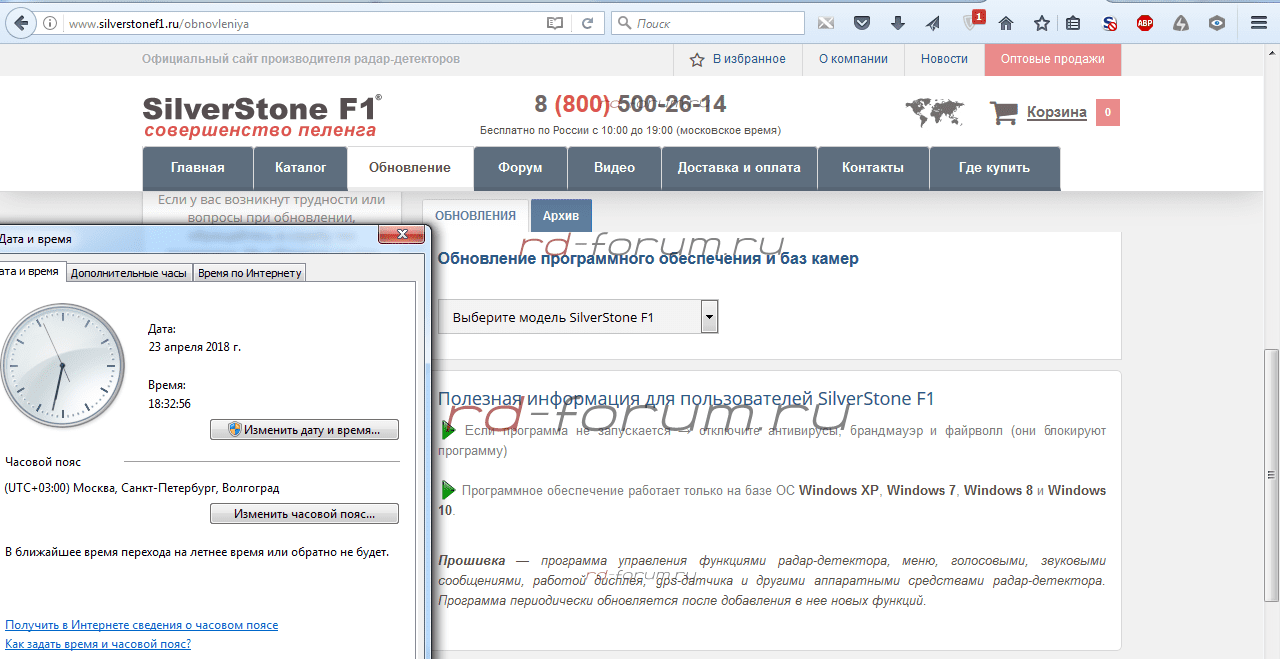Screen dimensions: 1280x659
Task: Switch to the 'Архив' tab
Action: [x=561, y=215]
